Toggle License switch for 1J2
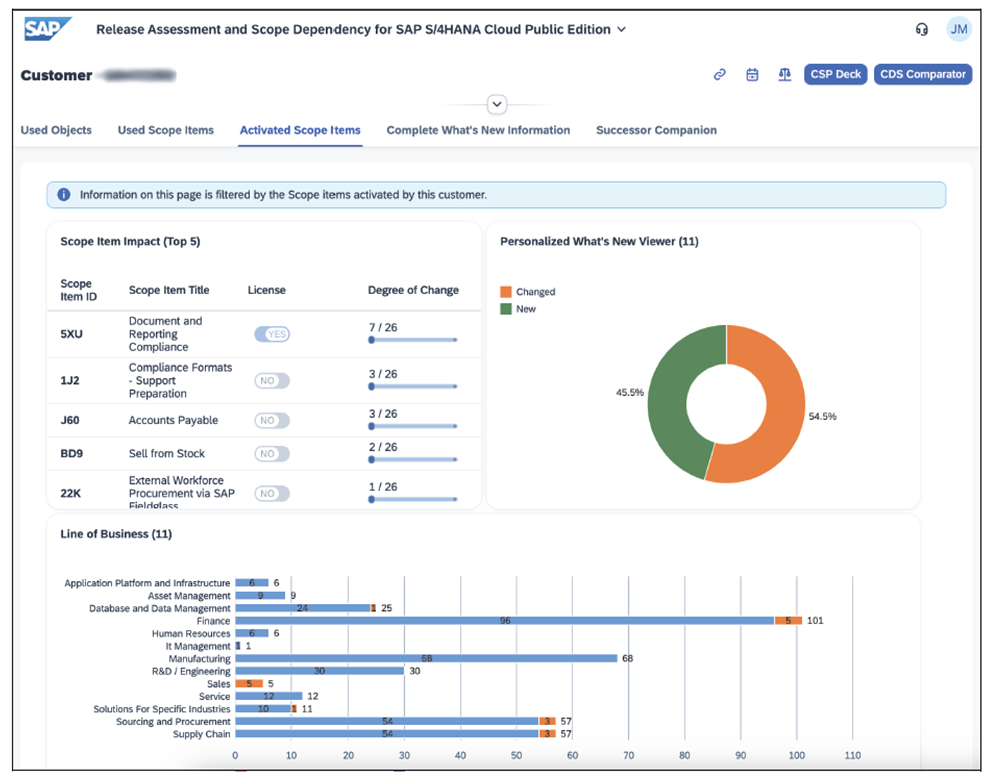 click(x=272, y=381)
